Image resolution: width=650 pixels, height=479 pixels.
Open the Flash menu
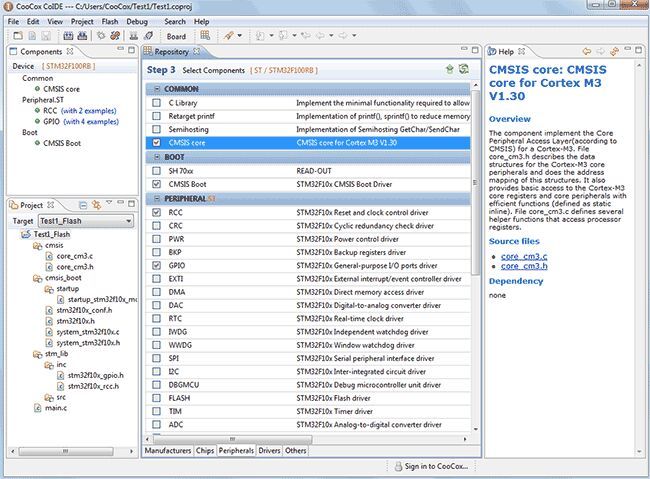coord(110,22)
